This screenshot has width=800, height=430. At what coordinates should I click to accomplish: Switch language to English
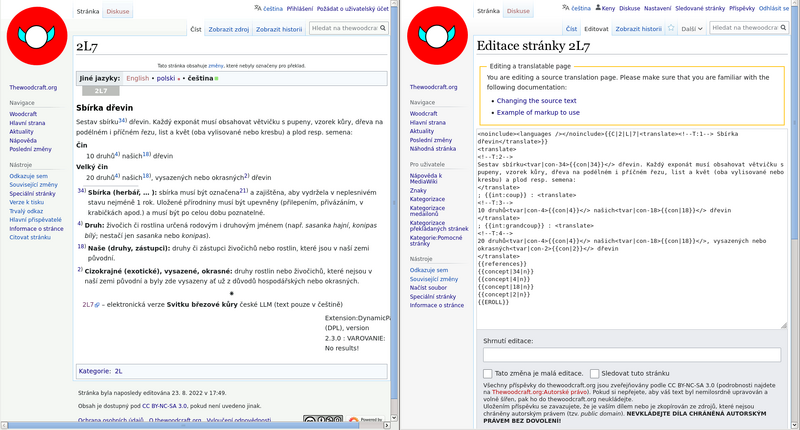(x=138, y=78)
